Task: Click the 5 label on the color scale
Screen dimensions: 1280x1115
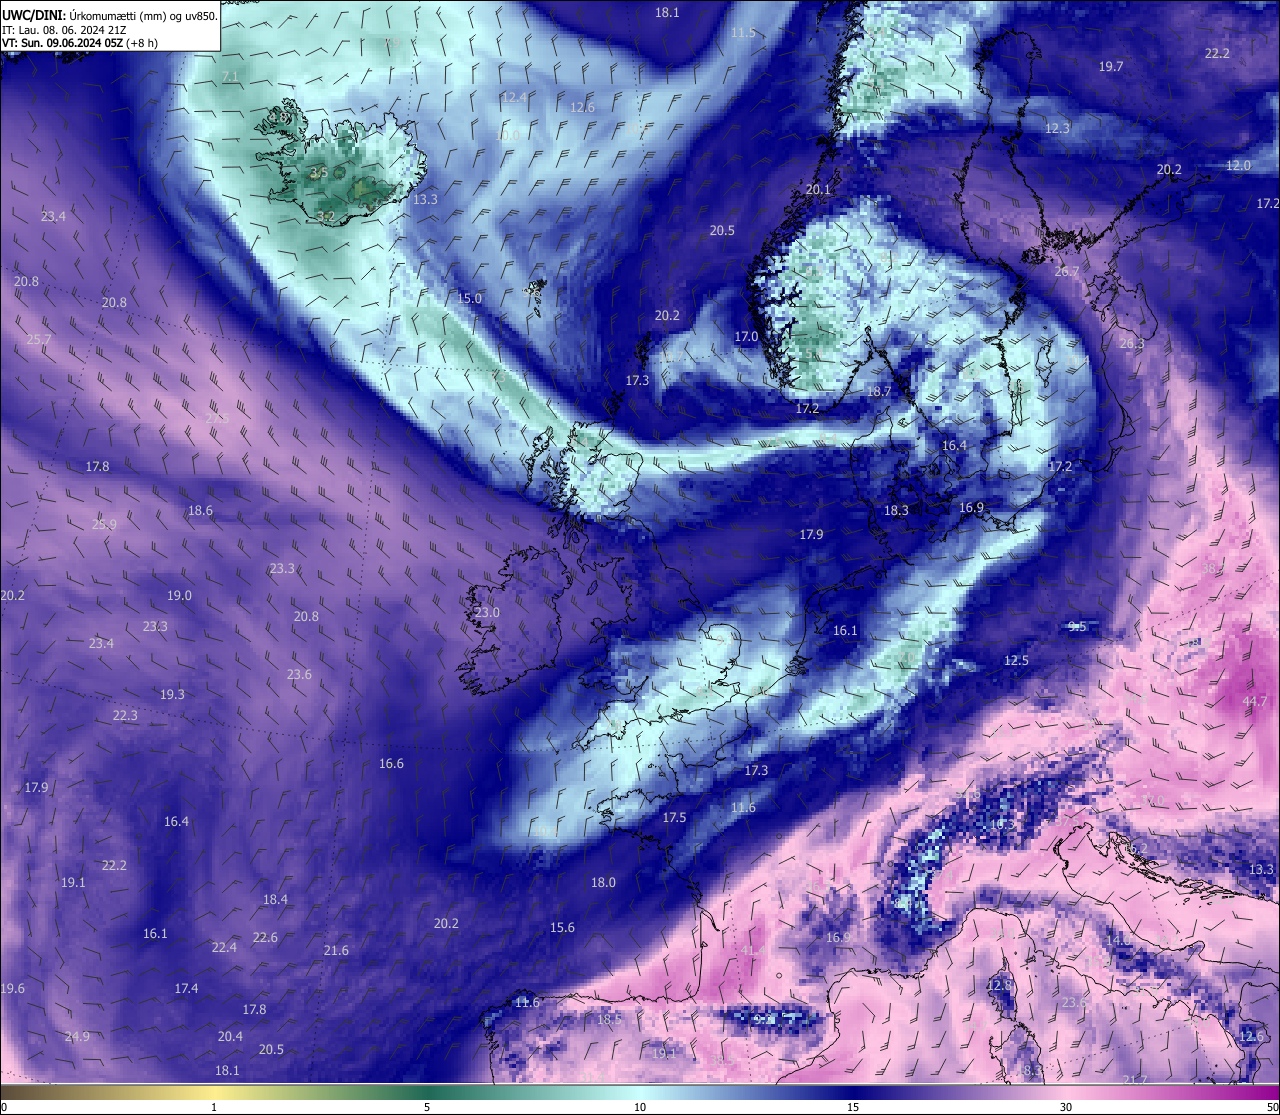Action: tap(427, 1107)
